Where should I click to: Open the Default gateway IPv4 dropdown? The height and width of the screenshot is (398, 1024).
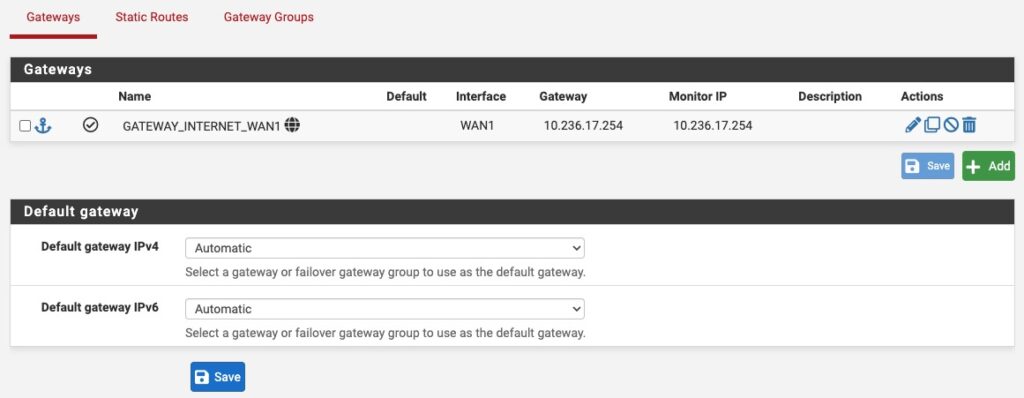(x=385, y=248)
